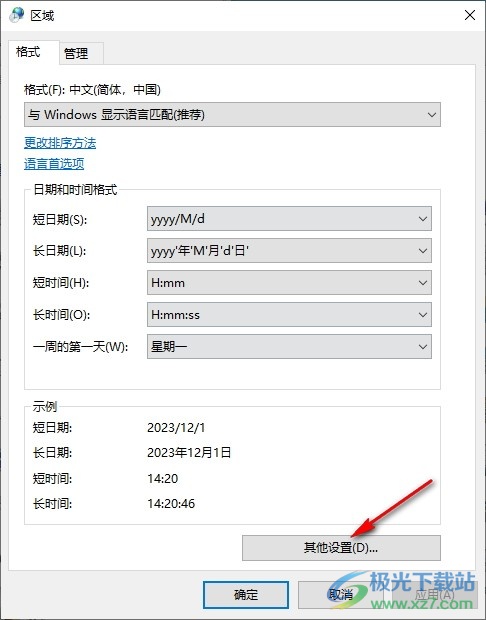Click the 长日期(L): label
Viewport: 486px width, 620px height.
click(x=59, y=251)
